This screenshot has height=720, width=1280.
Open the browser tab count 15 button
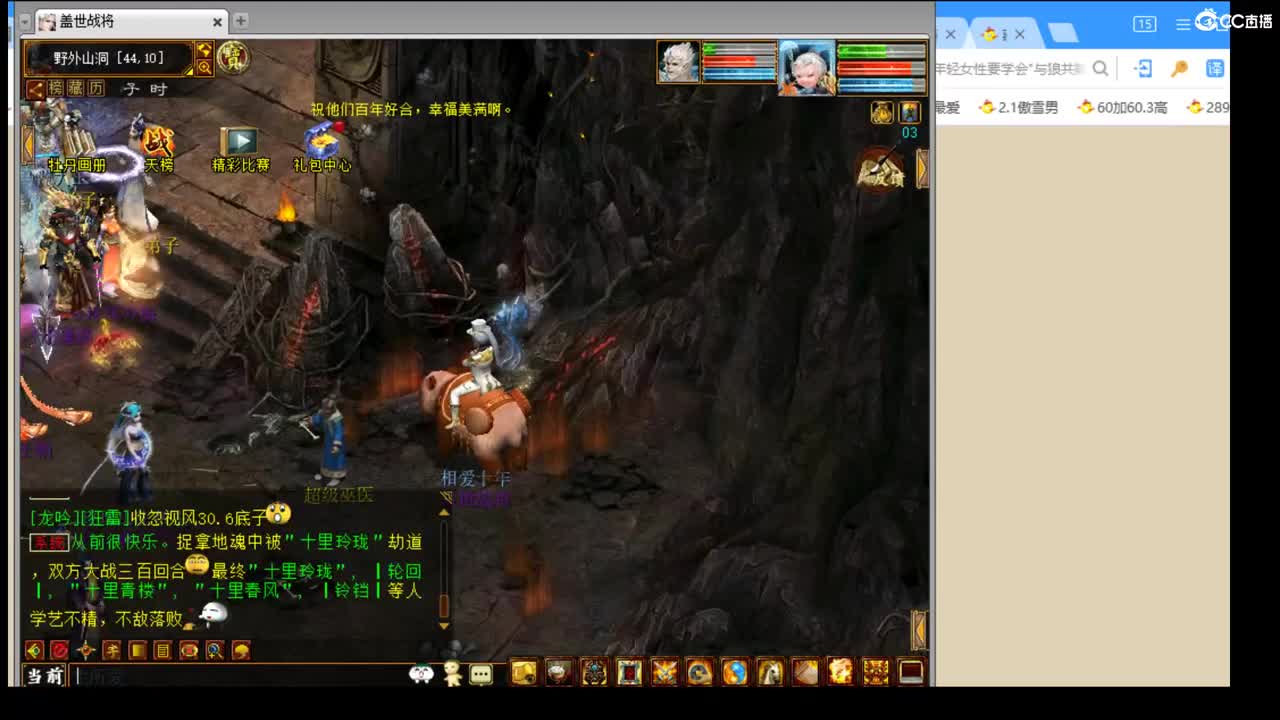click(x=1145, y=24)
